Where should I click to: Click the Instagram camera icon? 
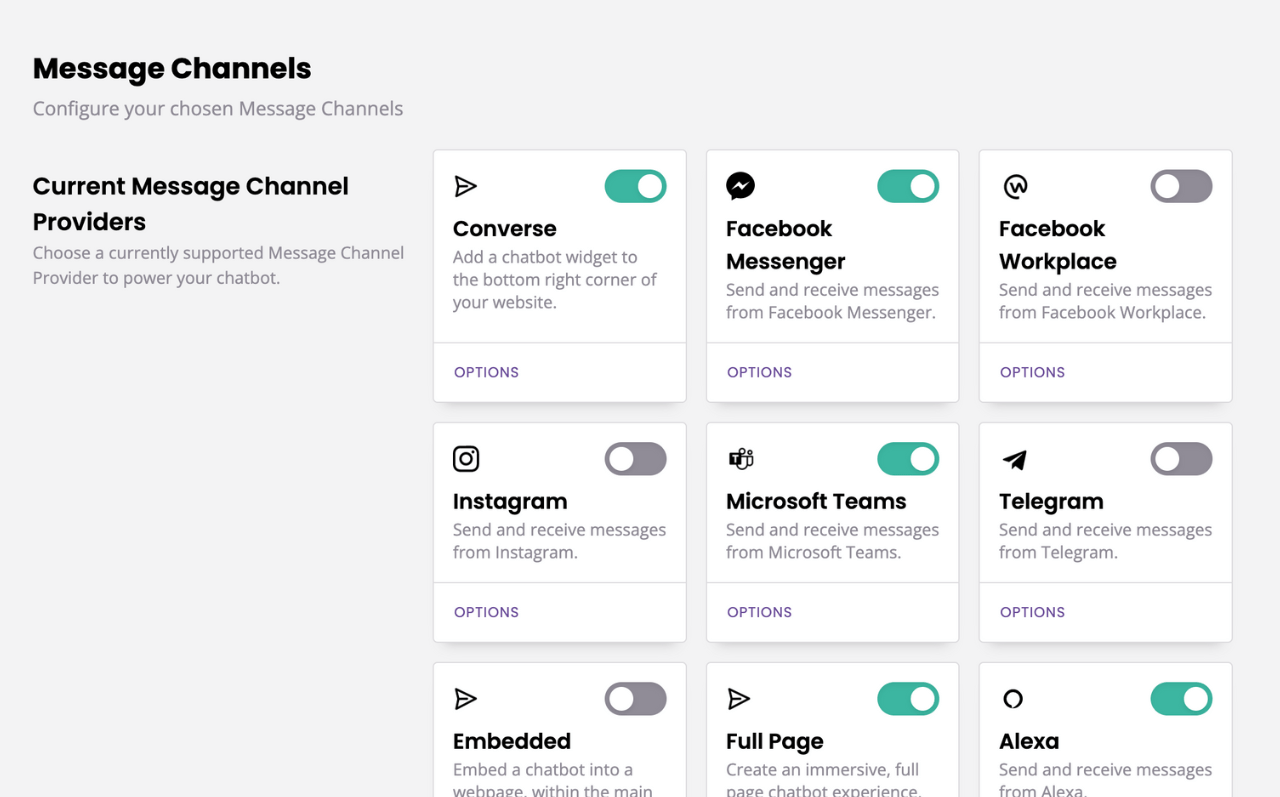pos(466,458)
